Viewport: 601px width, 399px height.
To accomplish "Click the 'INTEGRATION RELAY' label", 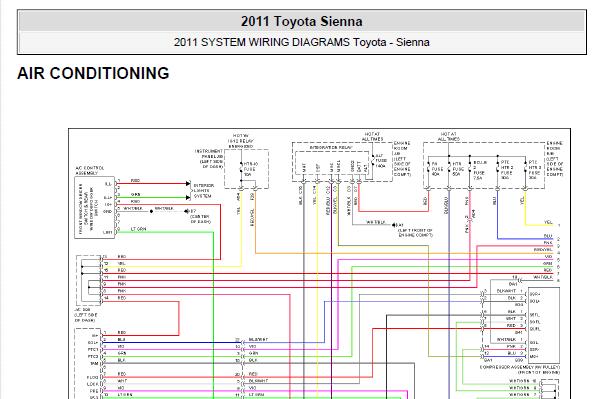I will point(331,148).
